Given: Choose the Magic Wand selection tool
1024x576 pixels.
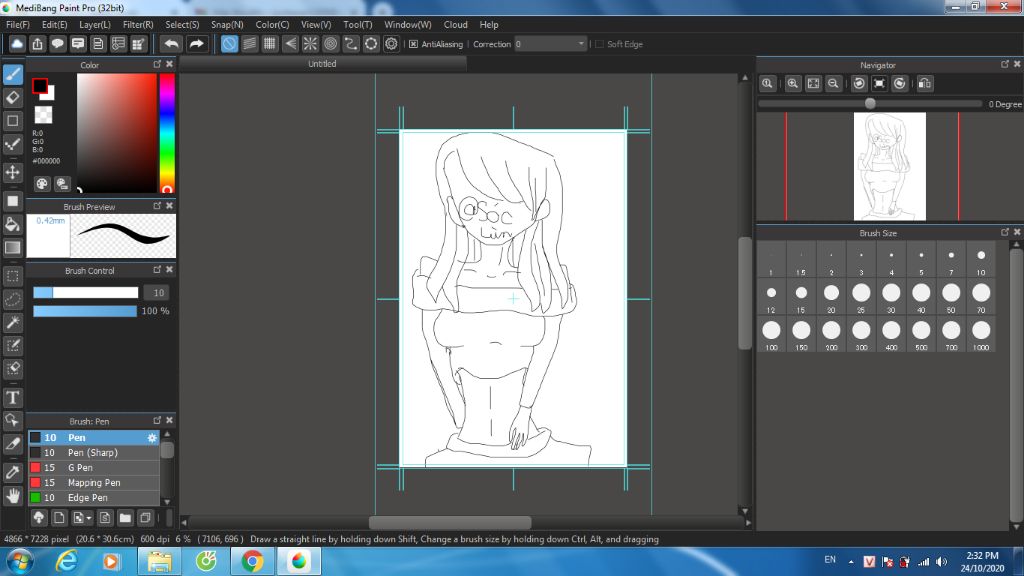Looking at the screenshot, I should pos(13,322).
